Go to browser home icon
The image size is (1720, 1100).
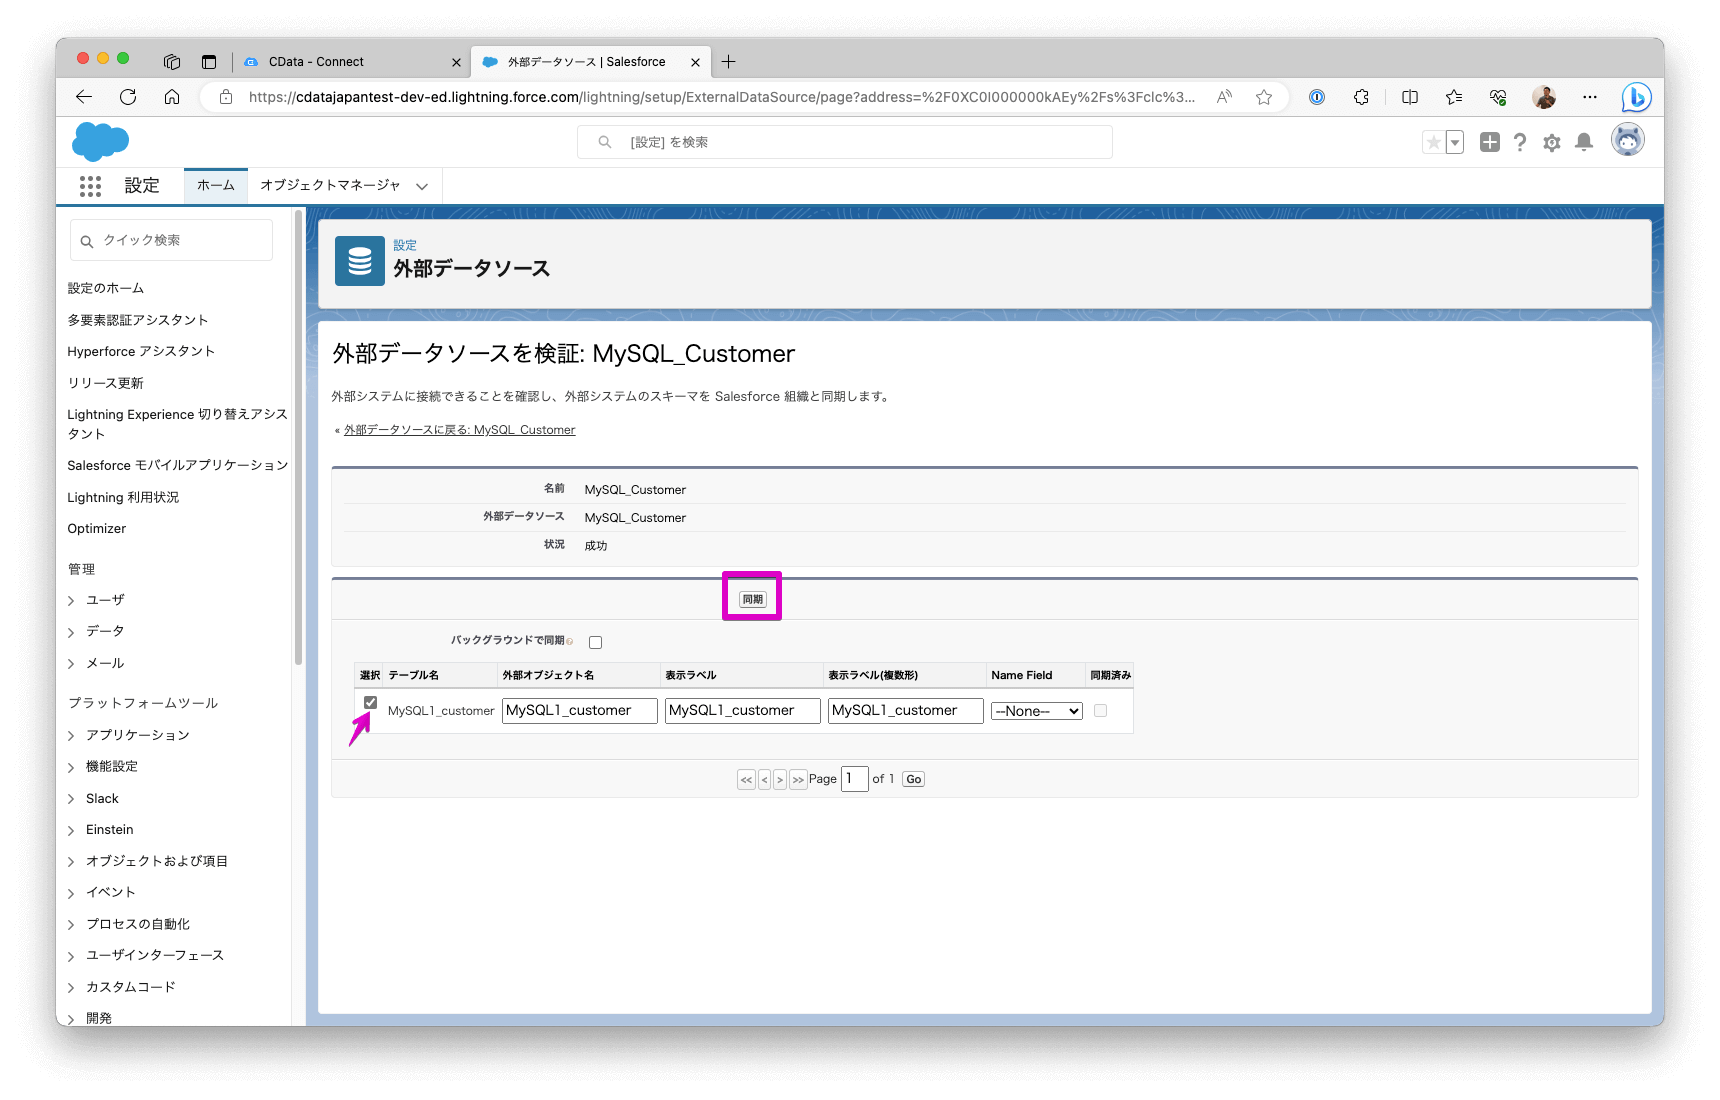(172, 97)
